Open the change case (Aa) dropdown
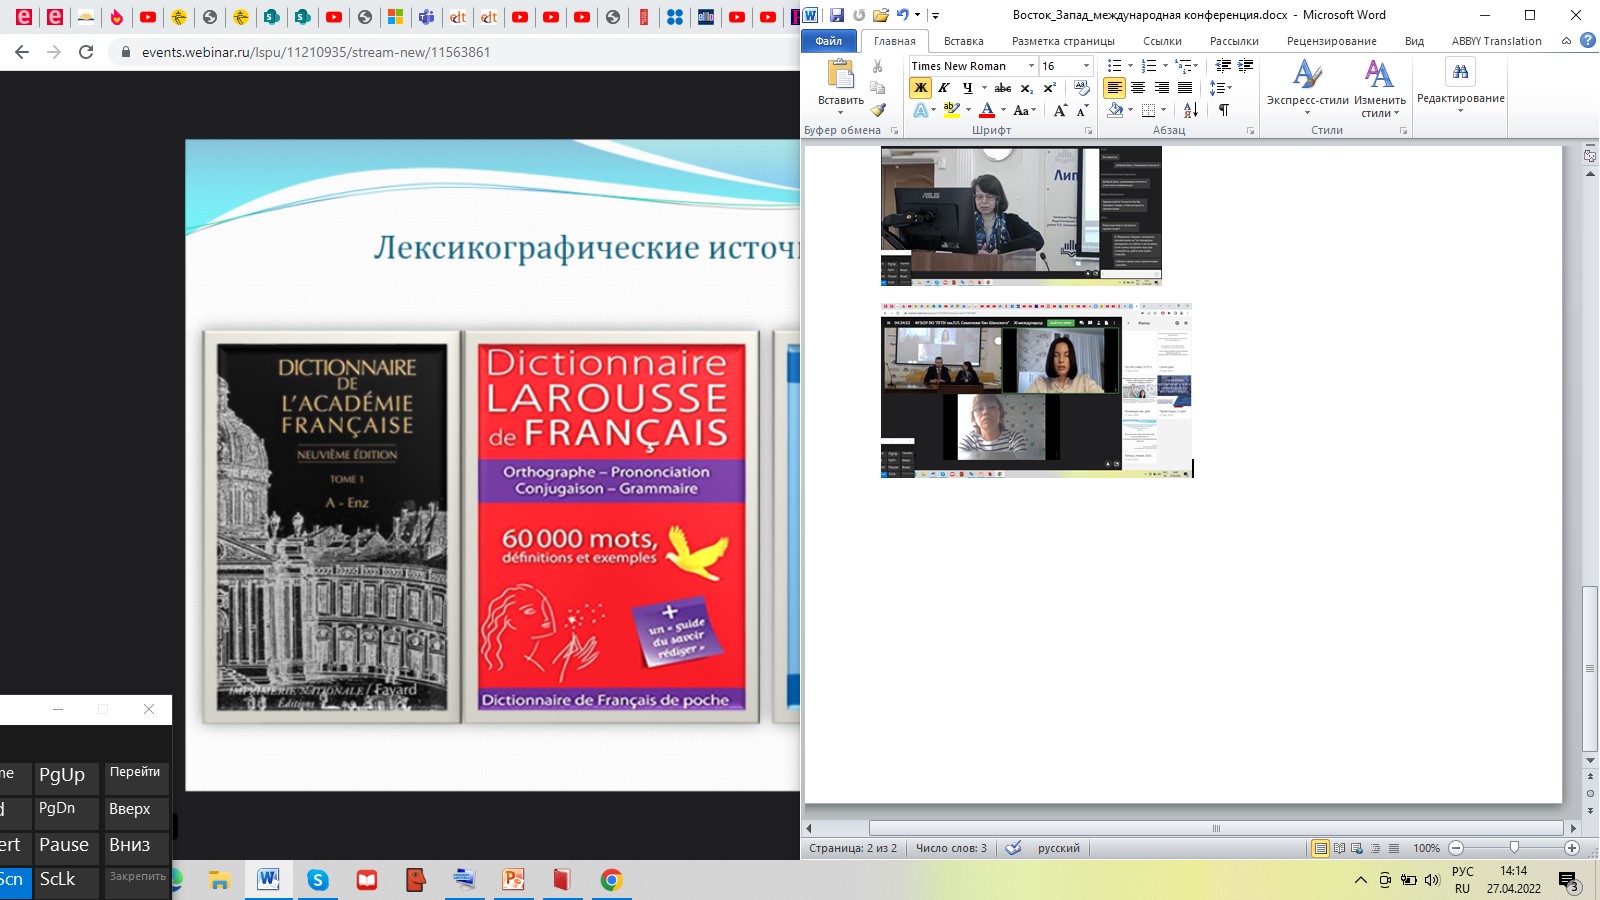The width and height of the screenshot is (1600, 900). 1024,110
